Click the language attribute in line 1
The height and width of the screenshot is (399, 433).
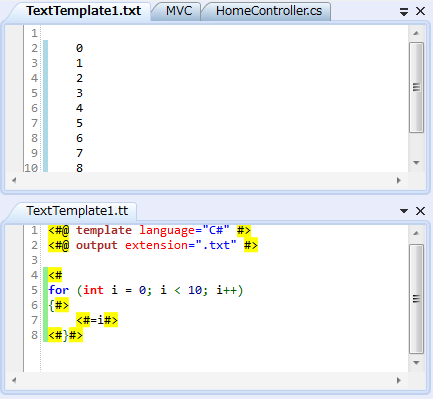click(167, 230)
